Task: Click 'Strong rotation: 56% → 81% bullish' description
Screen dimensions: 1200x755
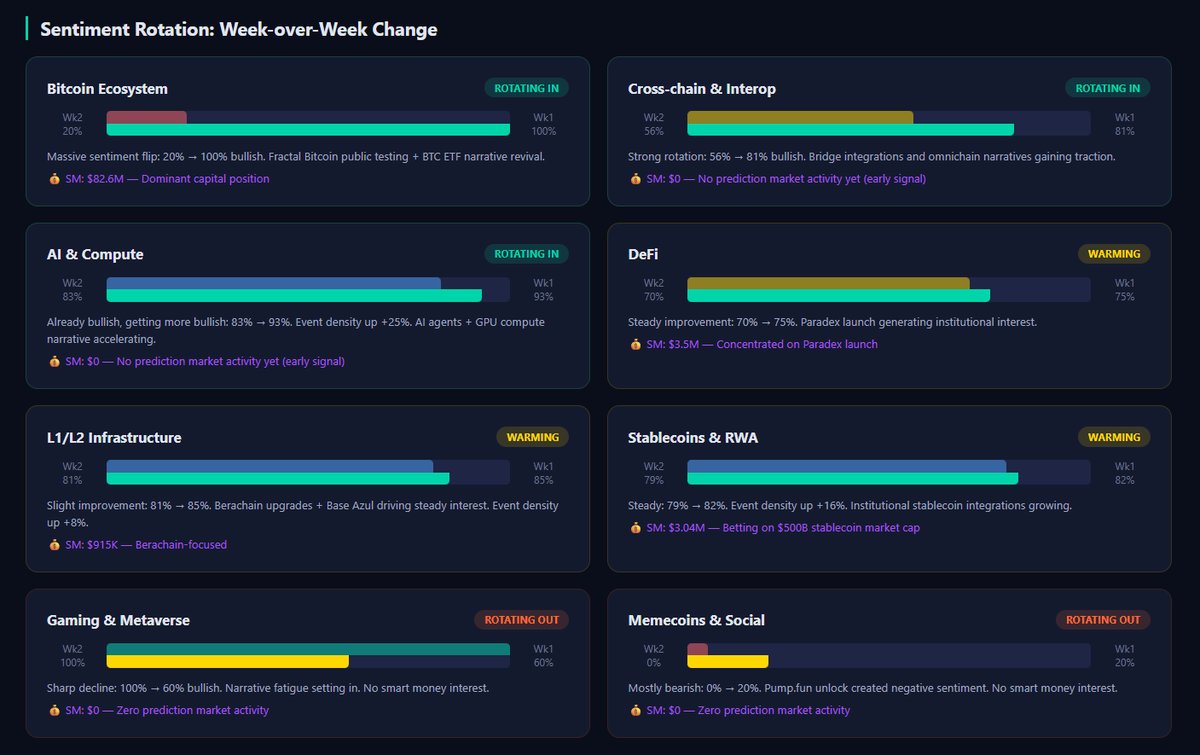Action: pyautogui.click(x=872, y=157)
